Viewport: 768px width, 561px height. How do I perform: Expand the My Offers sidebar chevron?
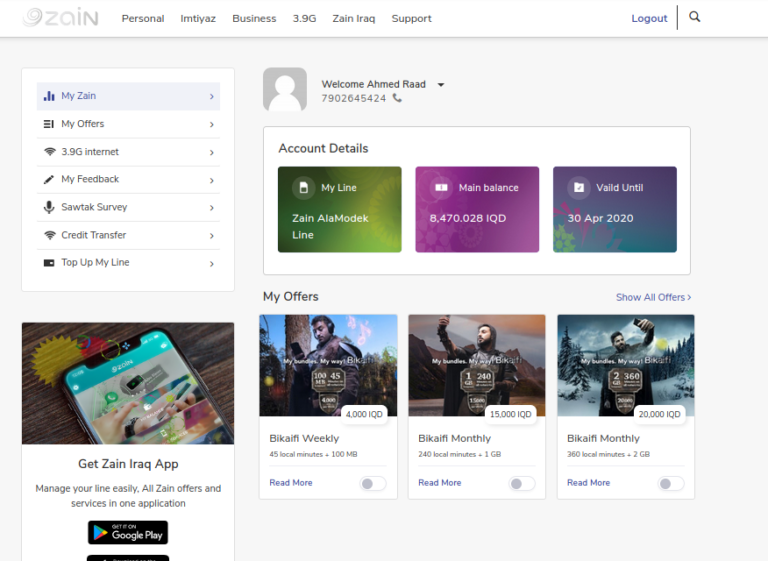point(212,124)
